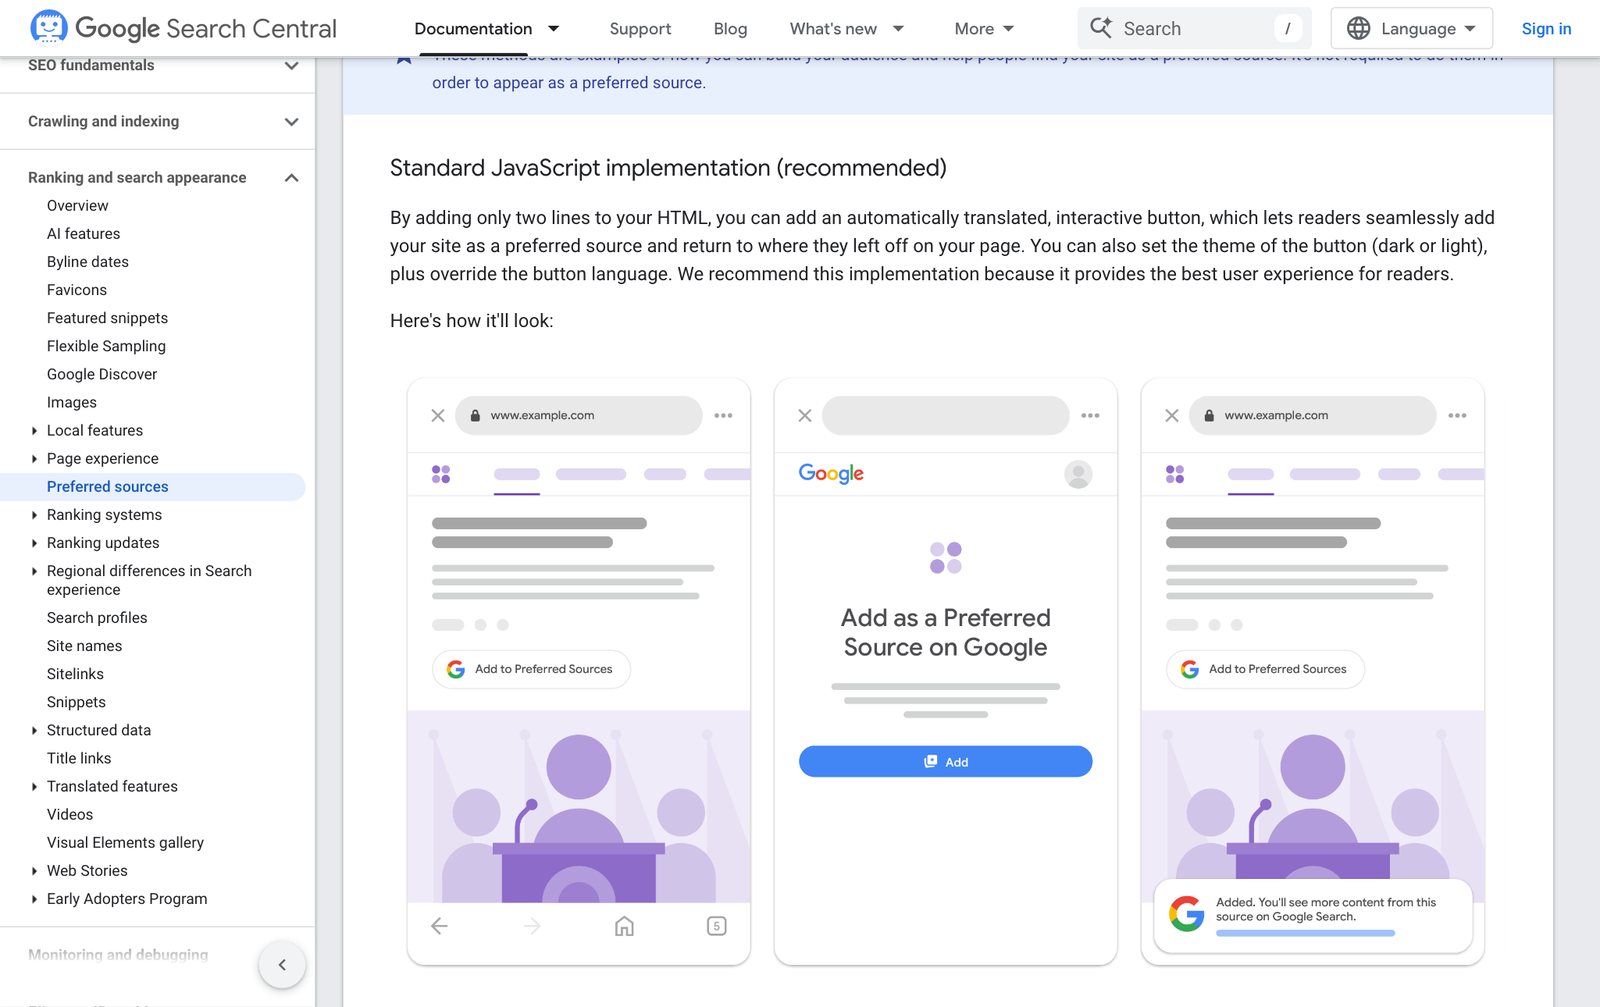The width and height of the screenshot is (1600, 1007).
Task: Open AI features in sidebar
Action: pos(83,234)
